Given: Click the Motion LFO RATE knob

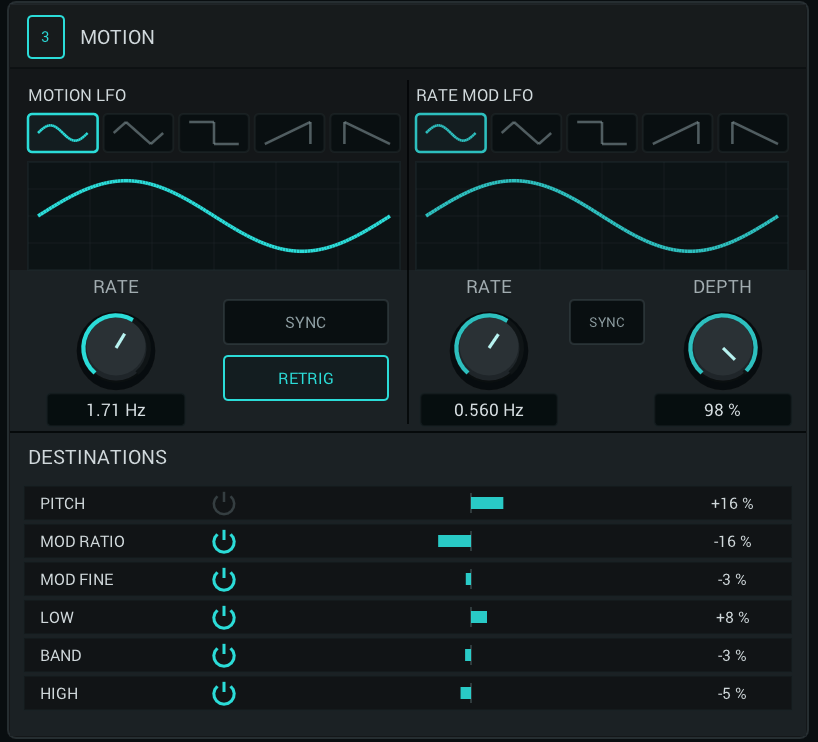Looking at the screenshot, I should point(116,350).
